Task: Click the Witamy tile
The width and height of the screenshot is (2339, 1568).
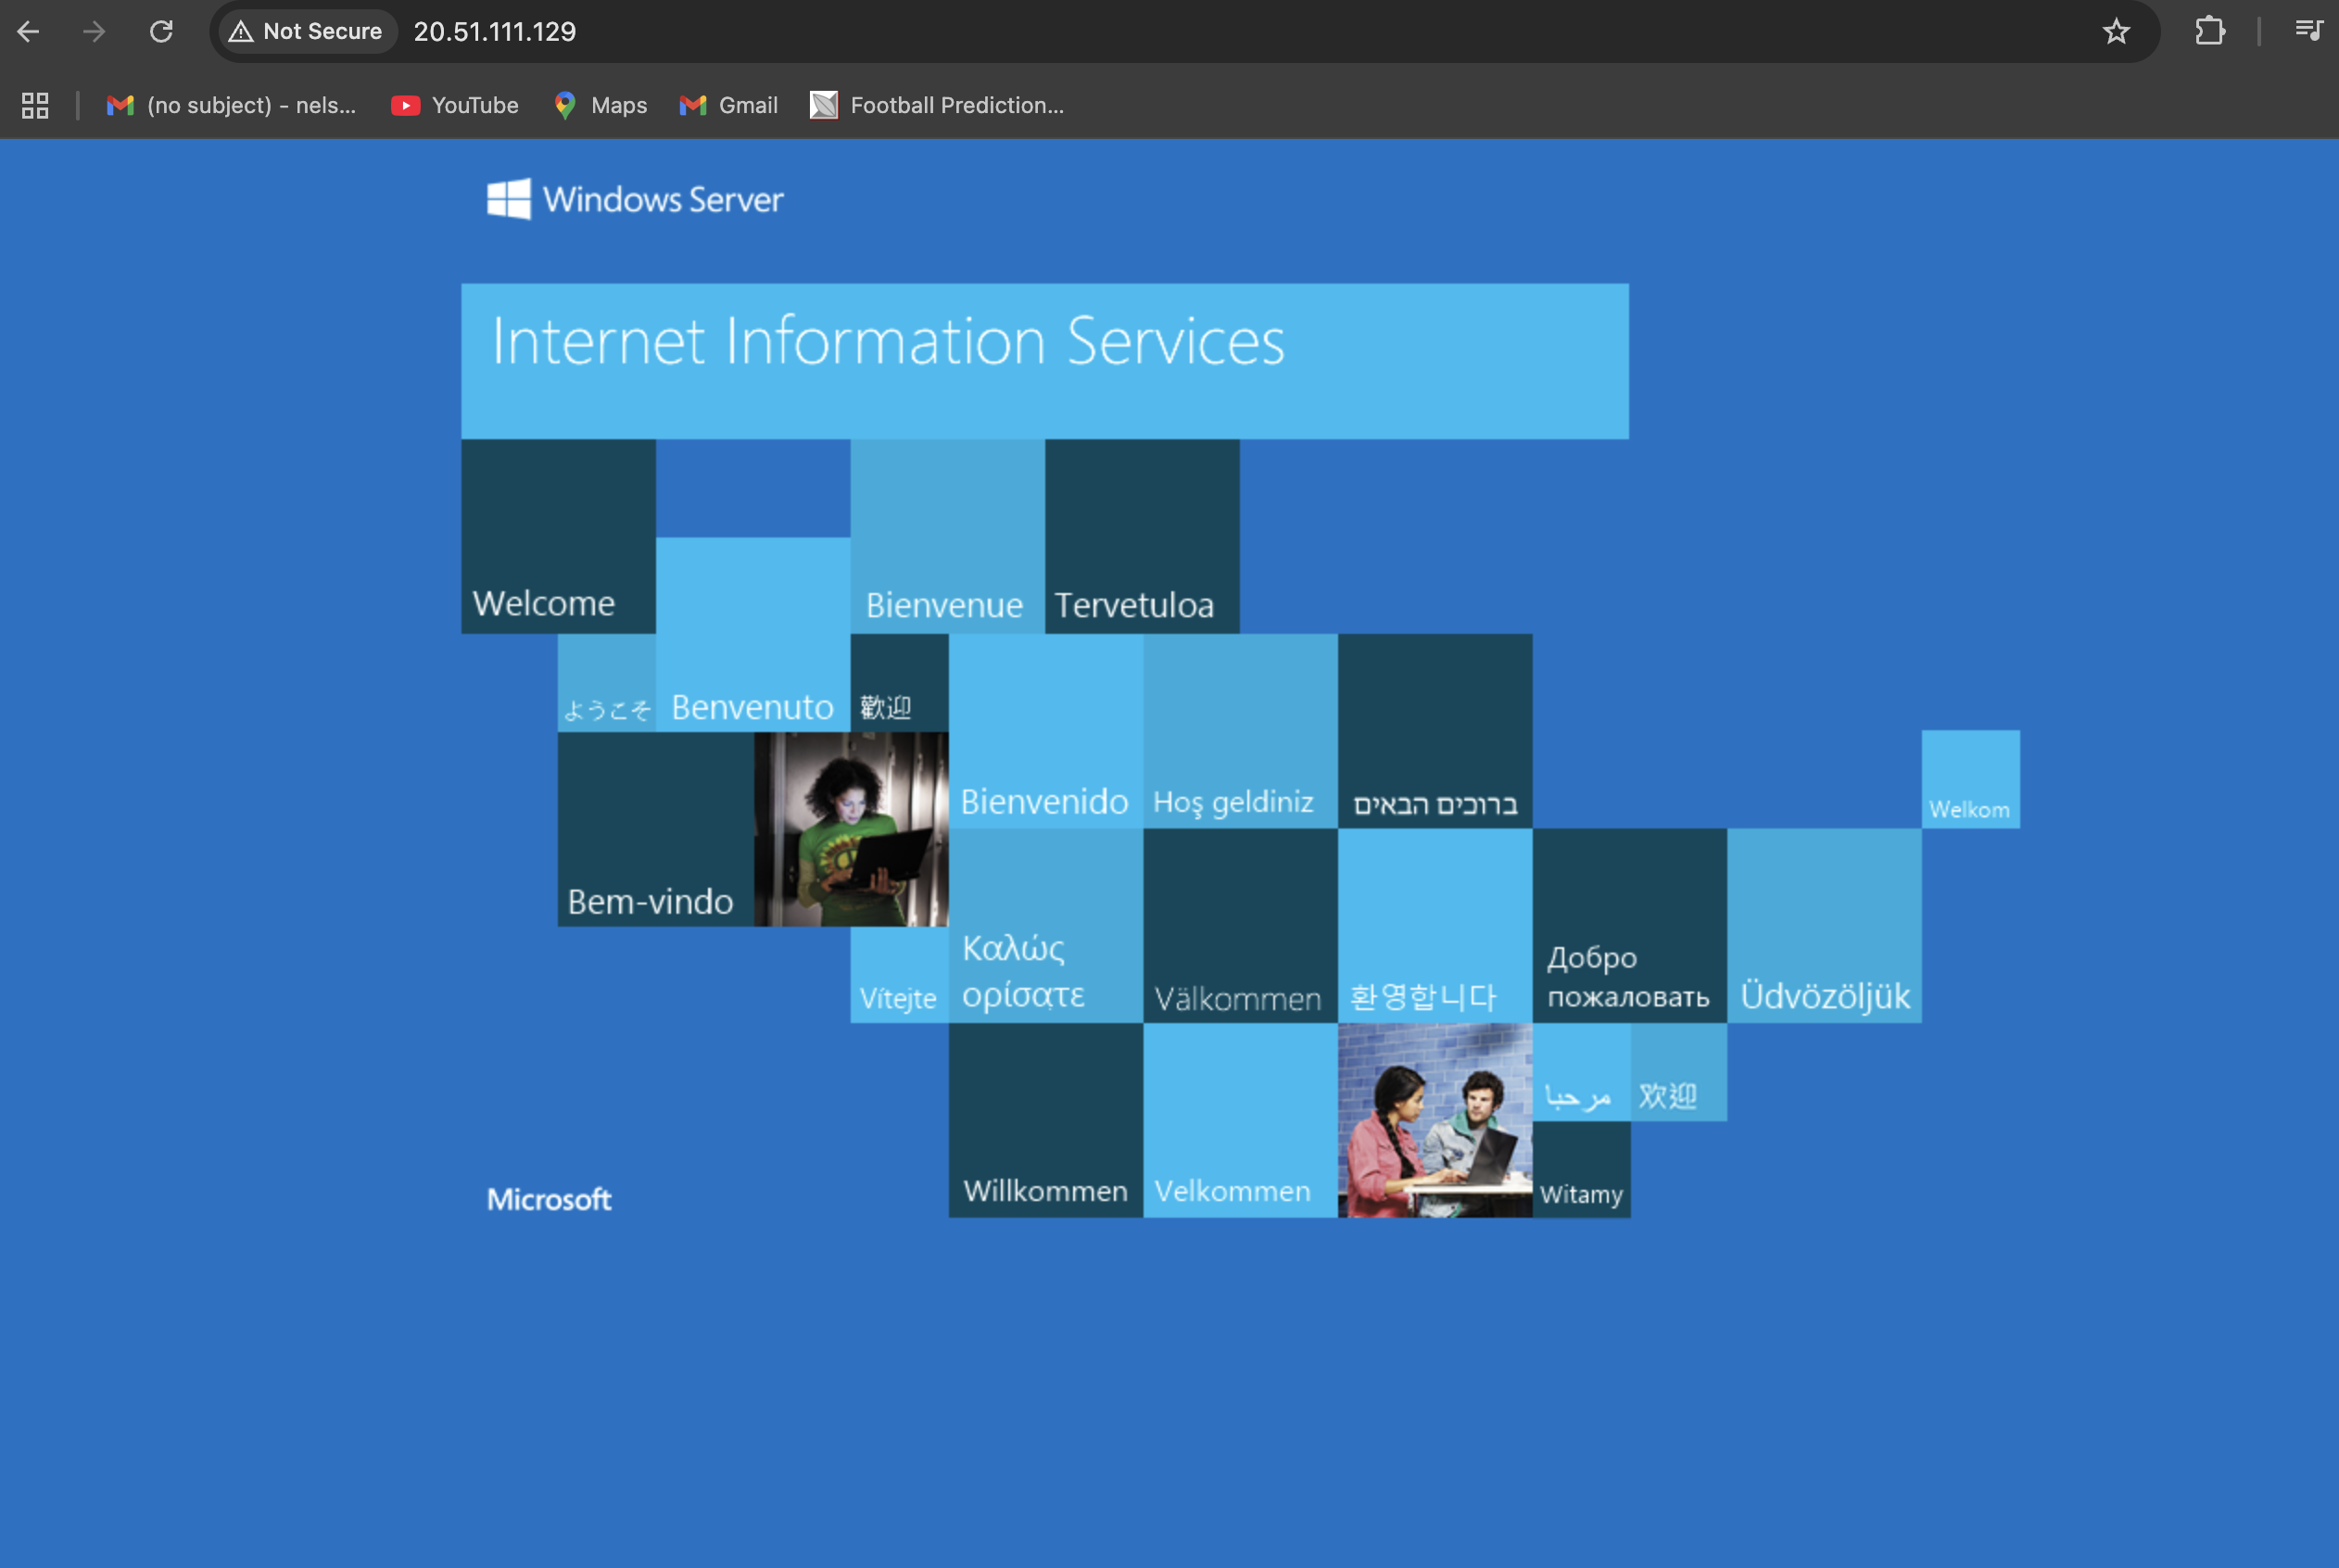Action: (1581, 1169)
